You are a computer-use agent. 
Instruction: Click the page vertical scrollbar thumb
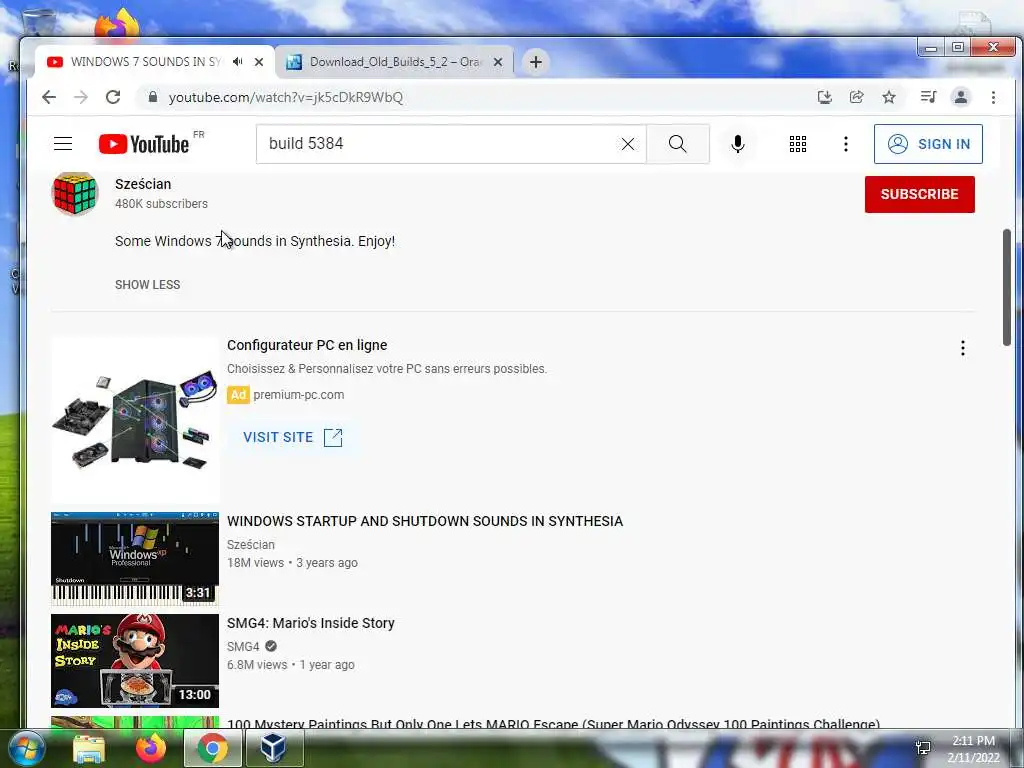[x=1007, y=287]
